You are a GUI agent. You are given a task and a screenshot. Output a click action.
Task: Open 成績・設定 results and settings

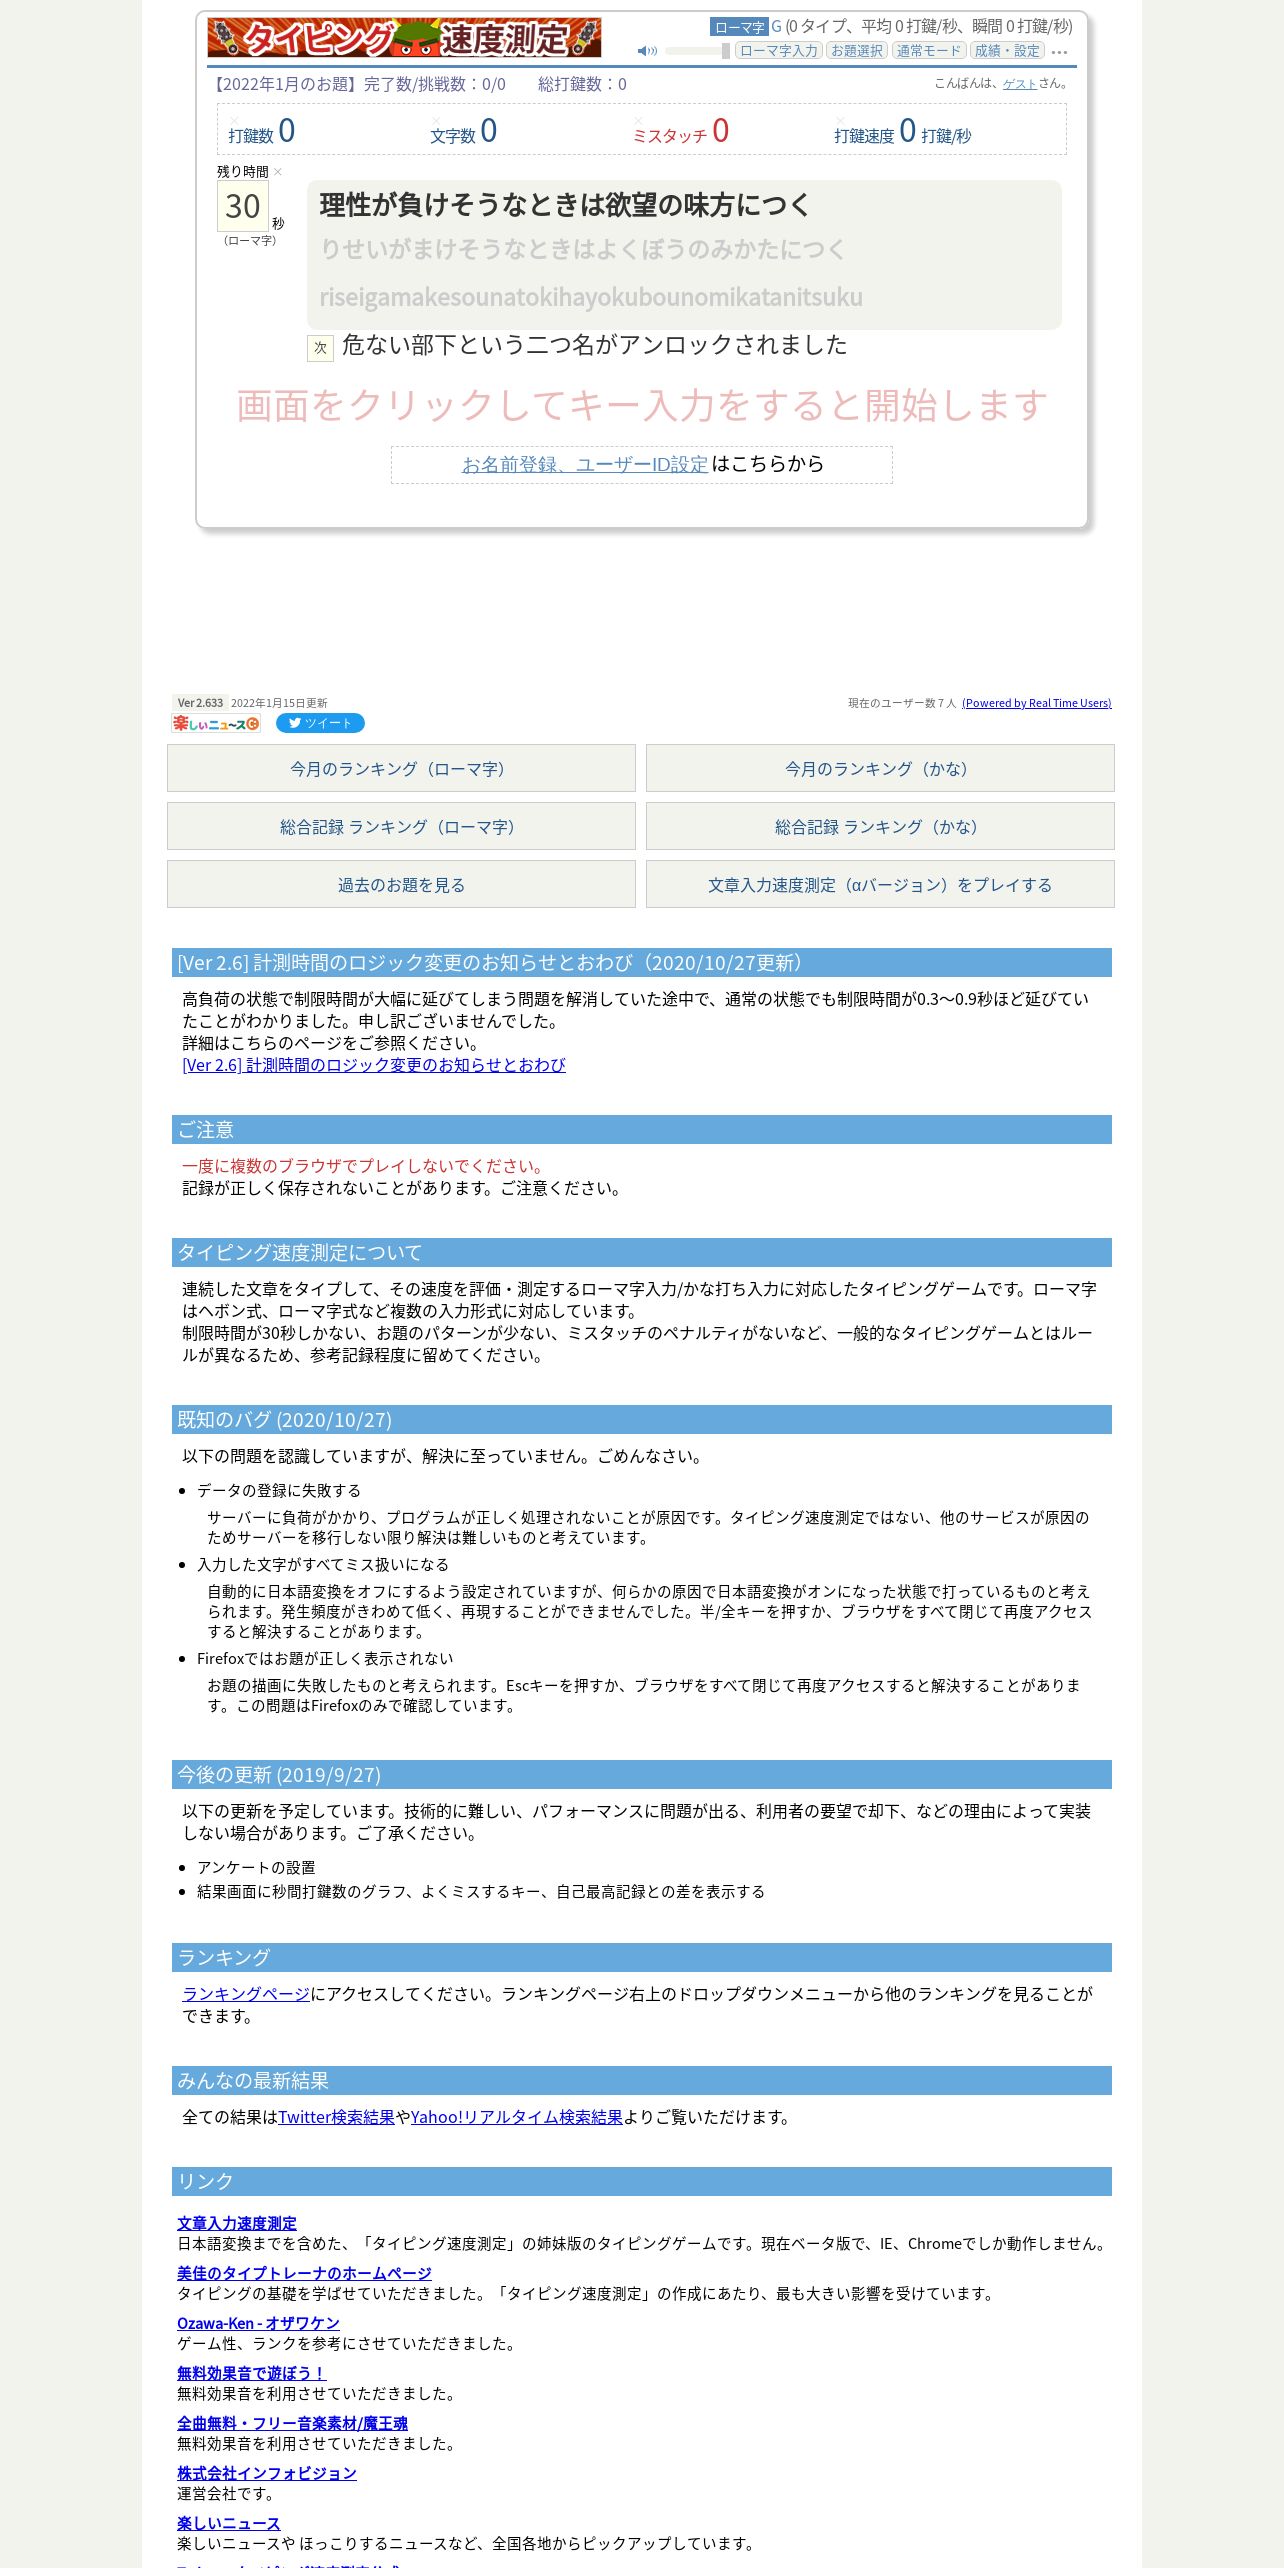[1007, 51]
